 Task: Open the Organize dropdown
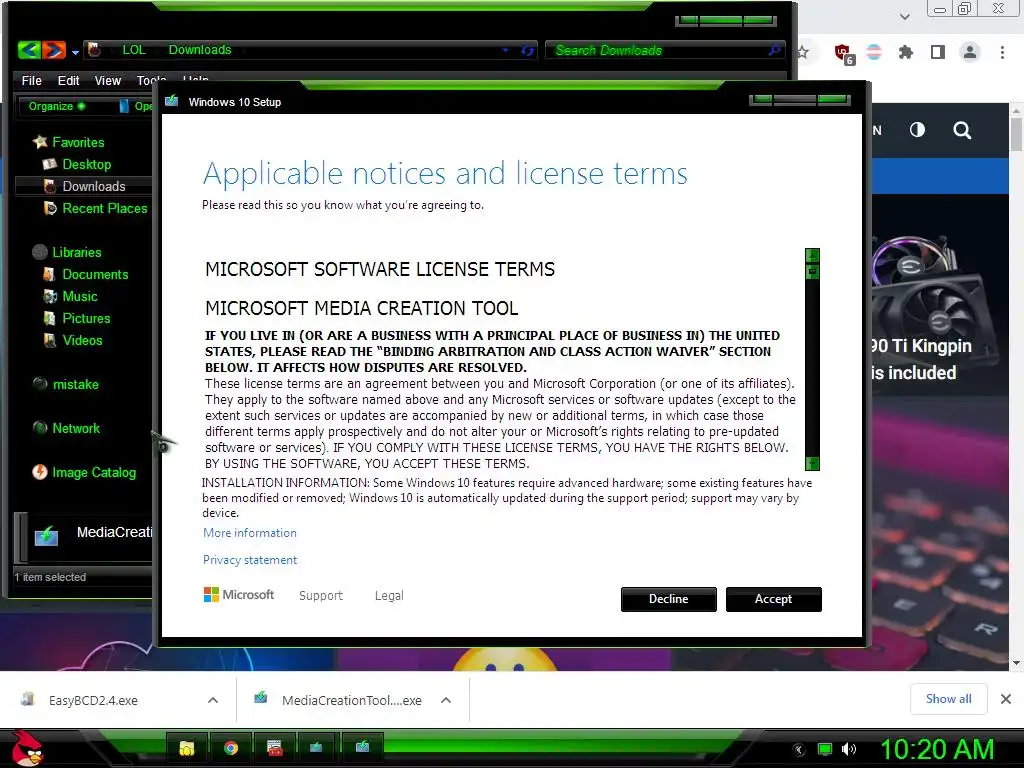click(x=57, y=106)
